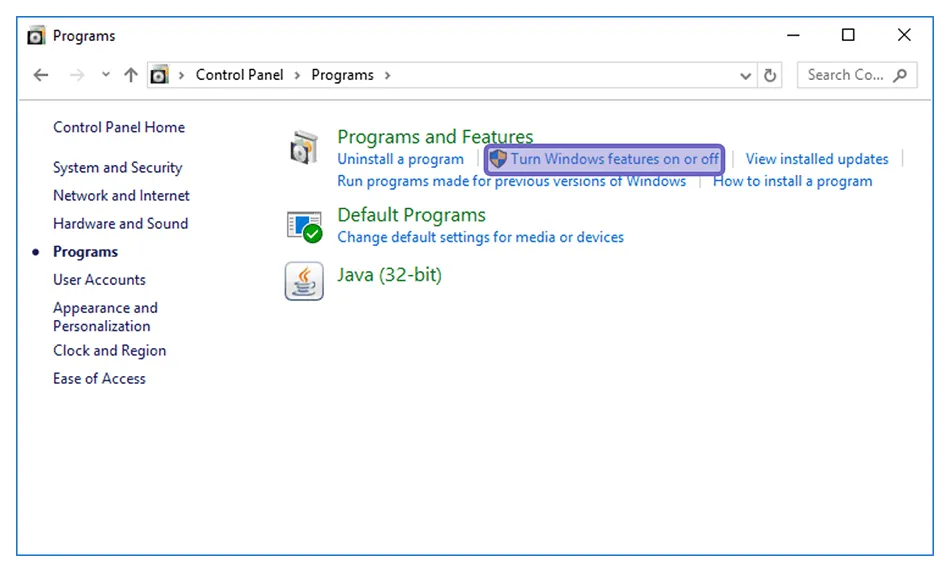Viewport: 950px width, 572px height.
Task: Select Programs in the sidebar
Action: pos(85,251)
